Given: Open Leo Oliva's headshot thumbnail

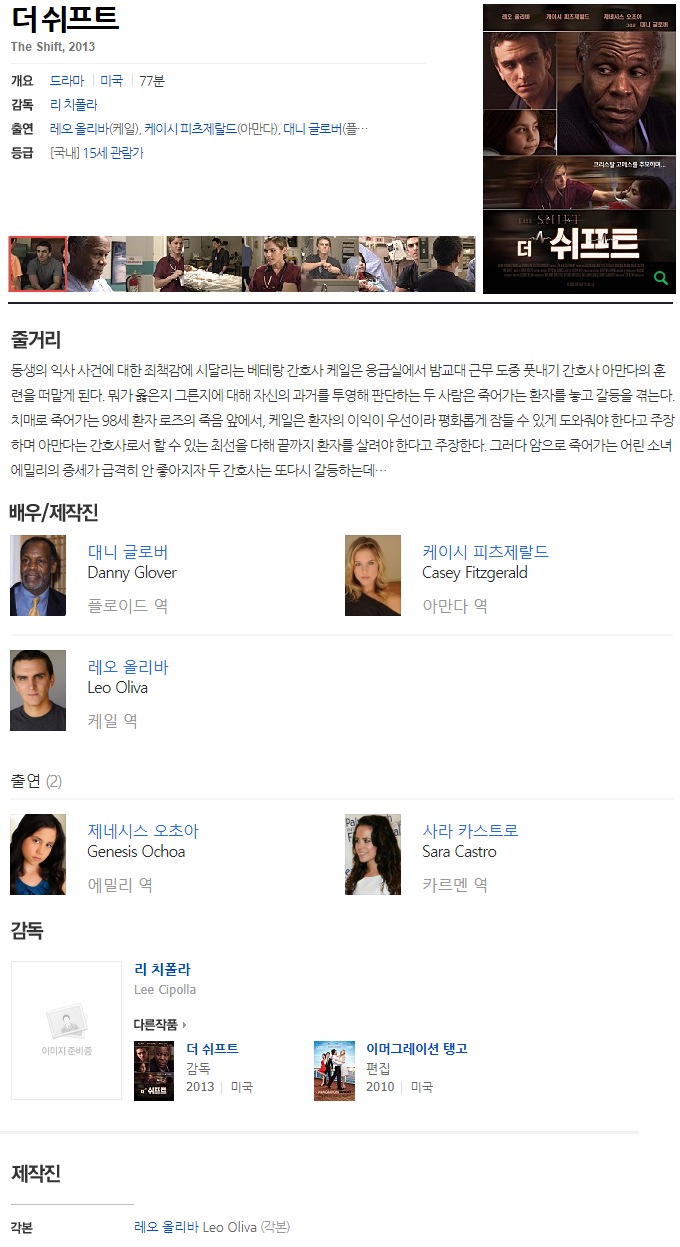Looking at the screenshot, I should pos(38,690).
